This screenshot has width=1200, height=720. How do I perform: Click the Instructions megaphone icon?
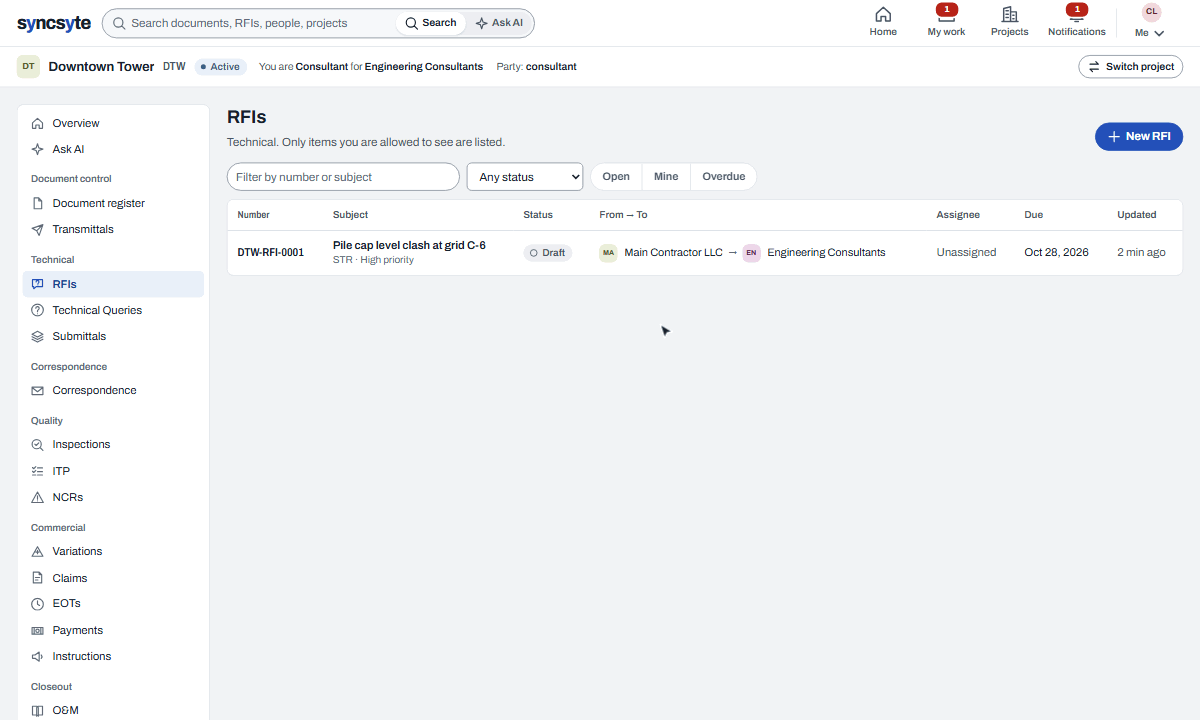38,656
